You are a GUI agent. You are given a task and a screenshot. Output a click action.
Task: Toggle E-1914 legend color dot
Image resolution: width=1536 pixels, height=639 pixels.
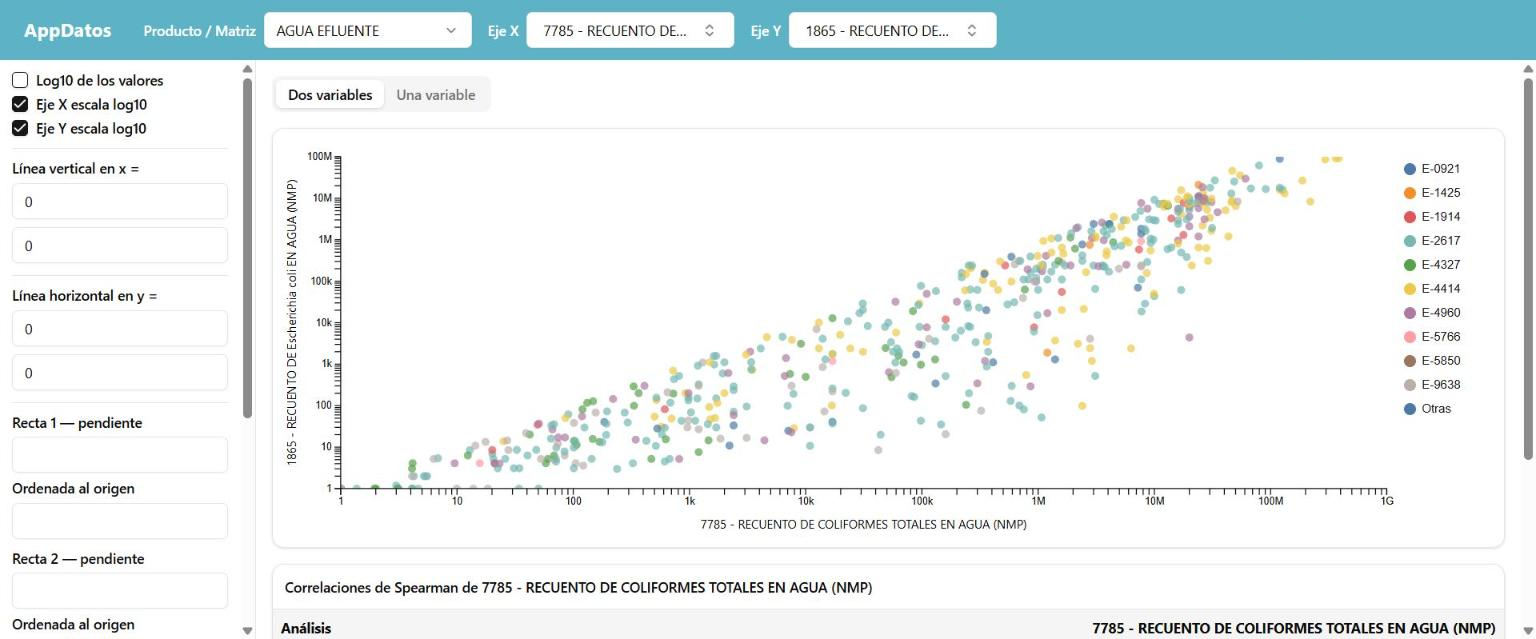coord(1410,217)
